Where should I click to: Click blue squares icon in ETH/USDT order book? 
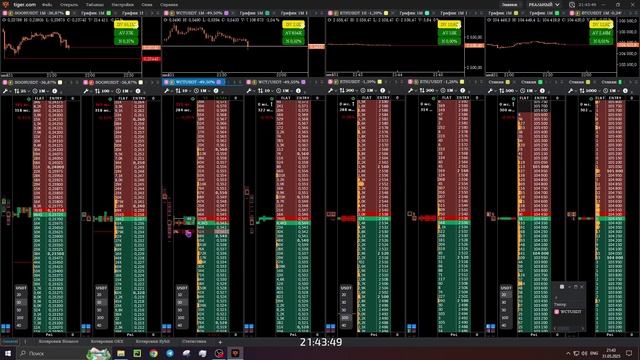(x=411, y=327)
